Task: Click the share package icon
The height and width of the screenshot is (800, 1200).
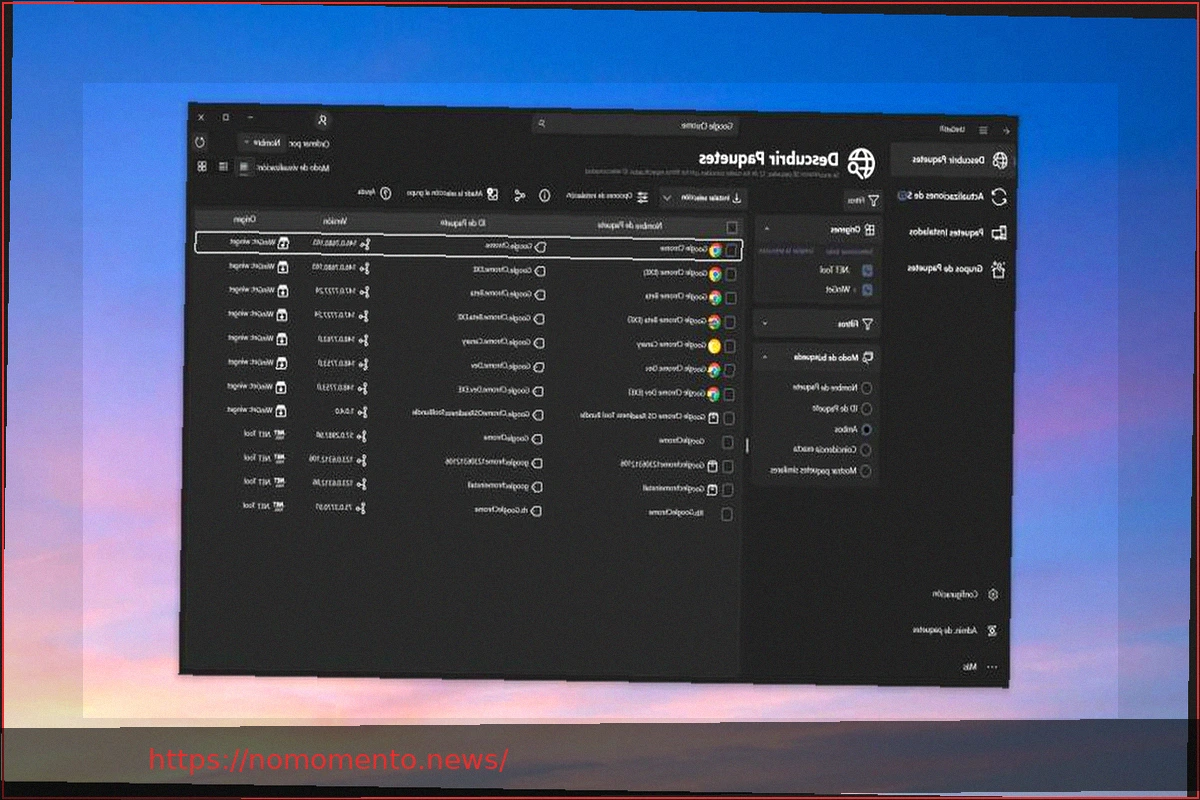Action: [x=519, y=195]
